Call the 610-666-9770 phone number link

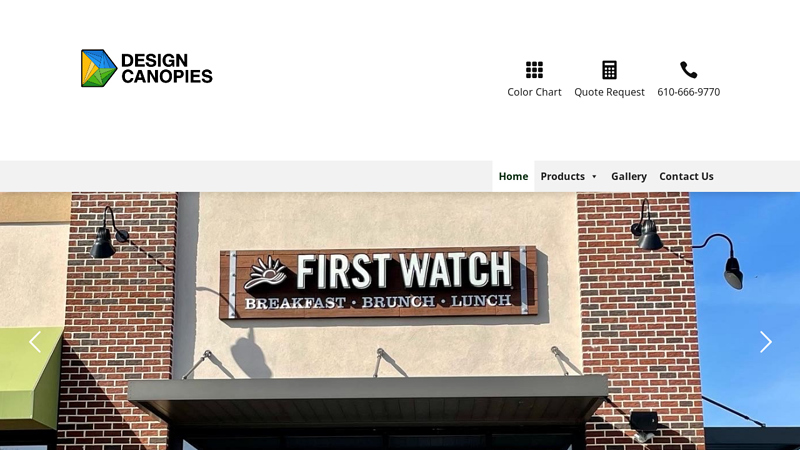[x=688, y=92]
